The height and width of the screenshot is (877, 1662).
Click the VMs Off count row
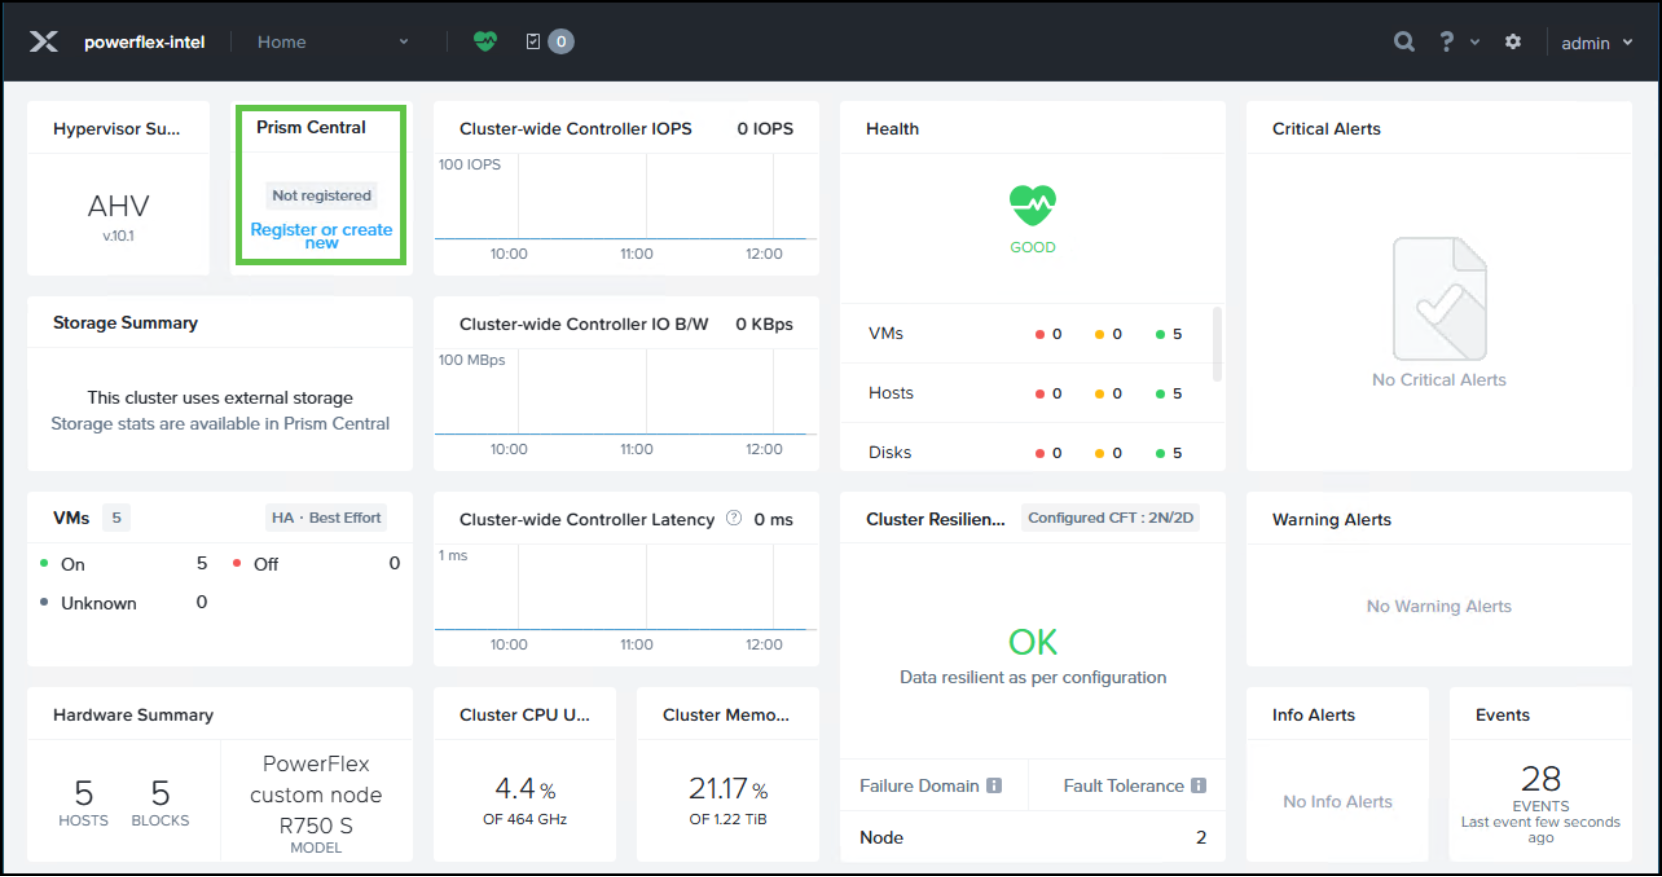316,564
